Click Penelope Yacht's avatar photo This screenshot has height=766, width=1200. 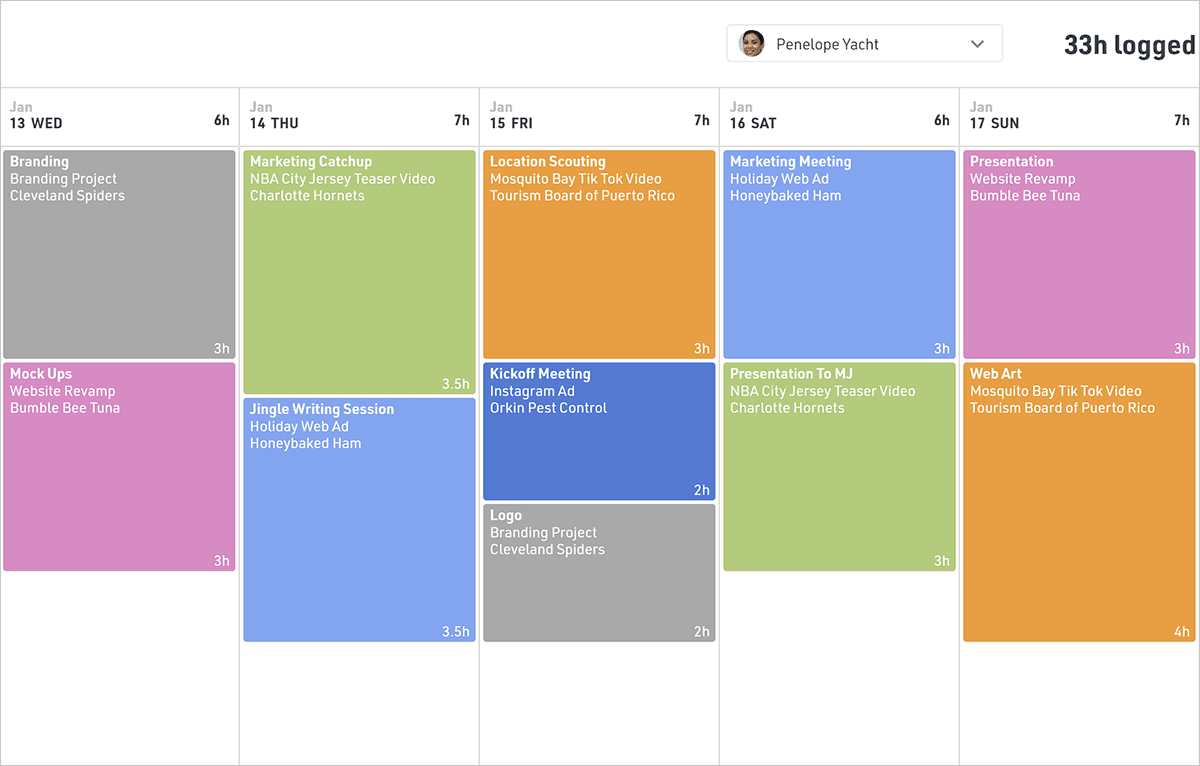[751, 44]
